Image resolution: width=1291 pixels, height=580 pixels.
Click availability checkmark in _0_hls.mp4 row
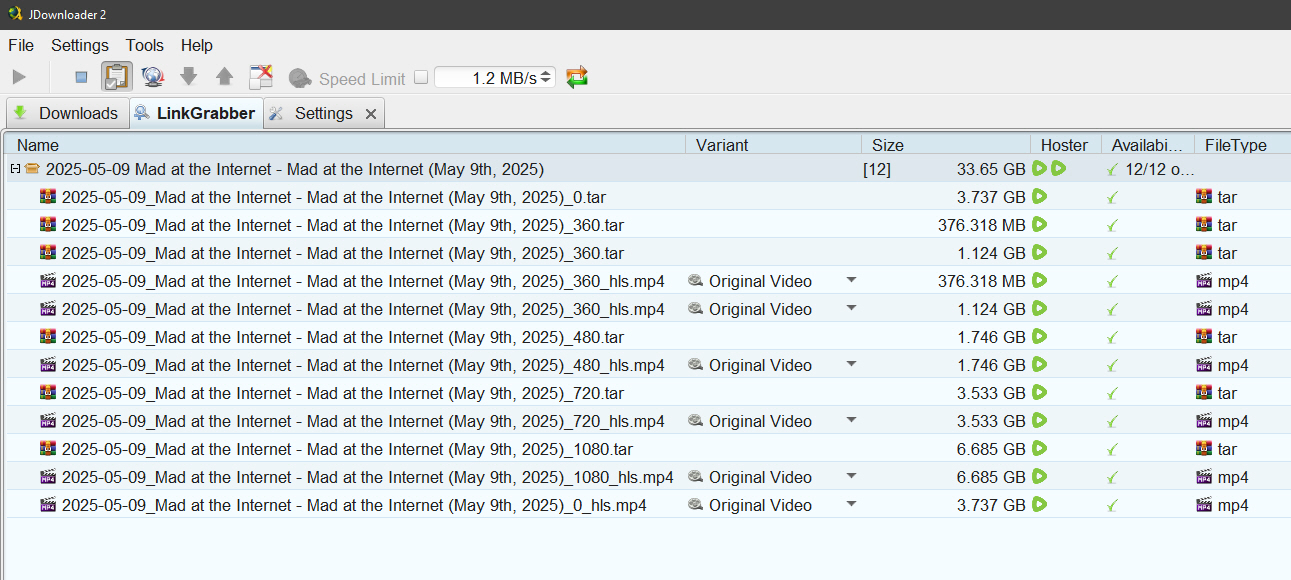pyautogui.click(x=1112, y=505)
